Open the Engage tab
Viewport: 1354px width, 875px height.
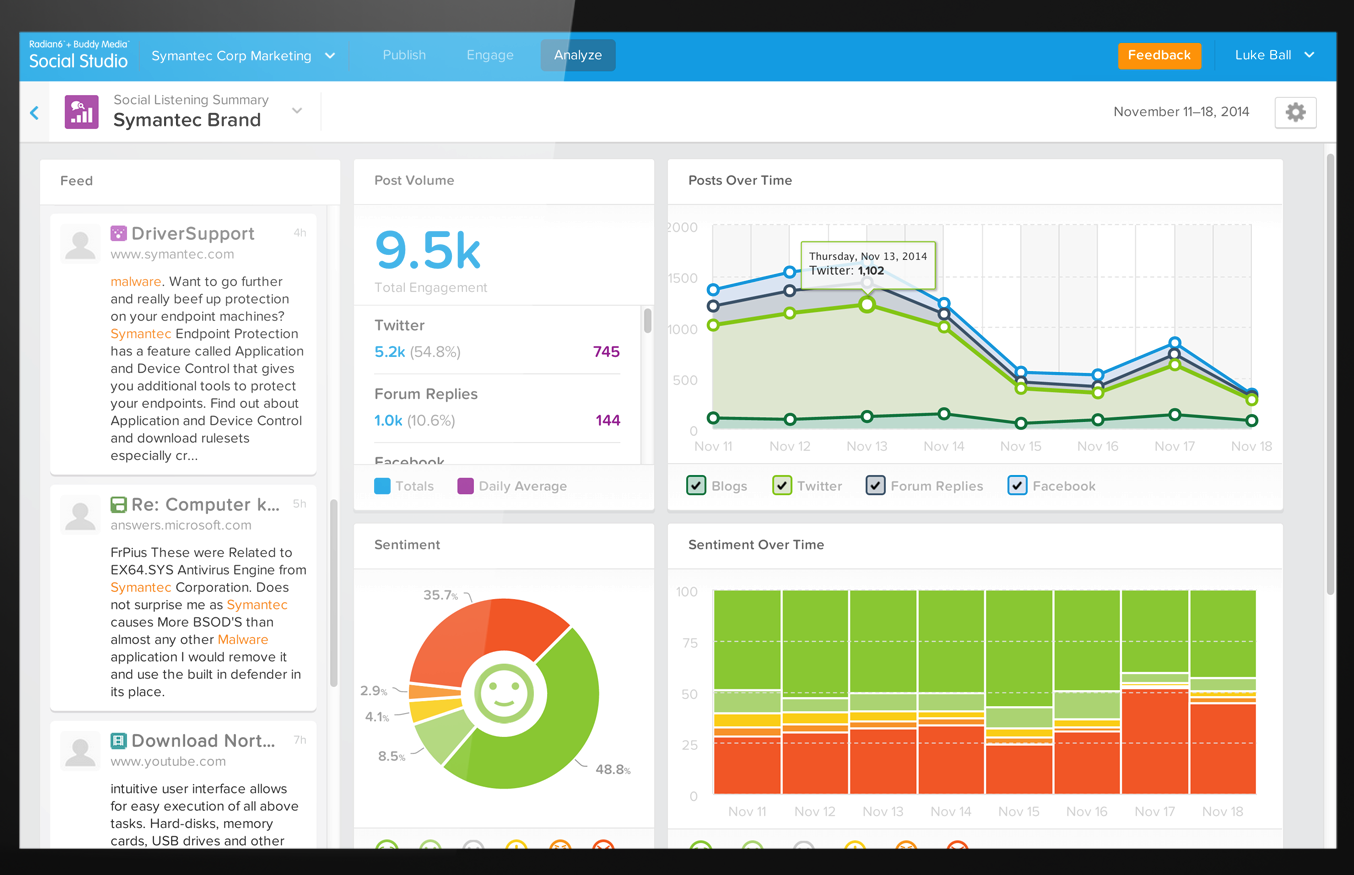coord(490,55)
